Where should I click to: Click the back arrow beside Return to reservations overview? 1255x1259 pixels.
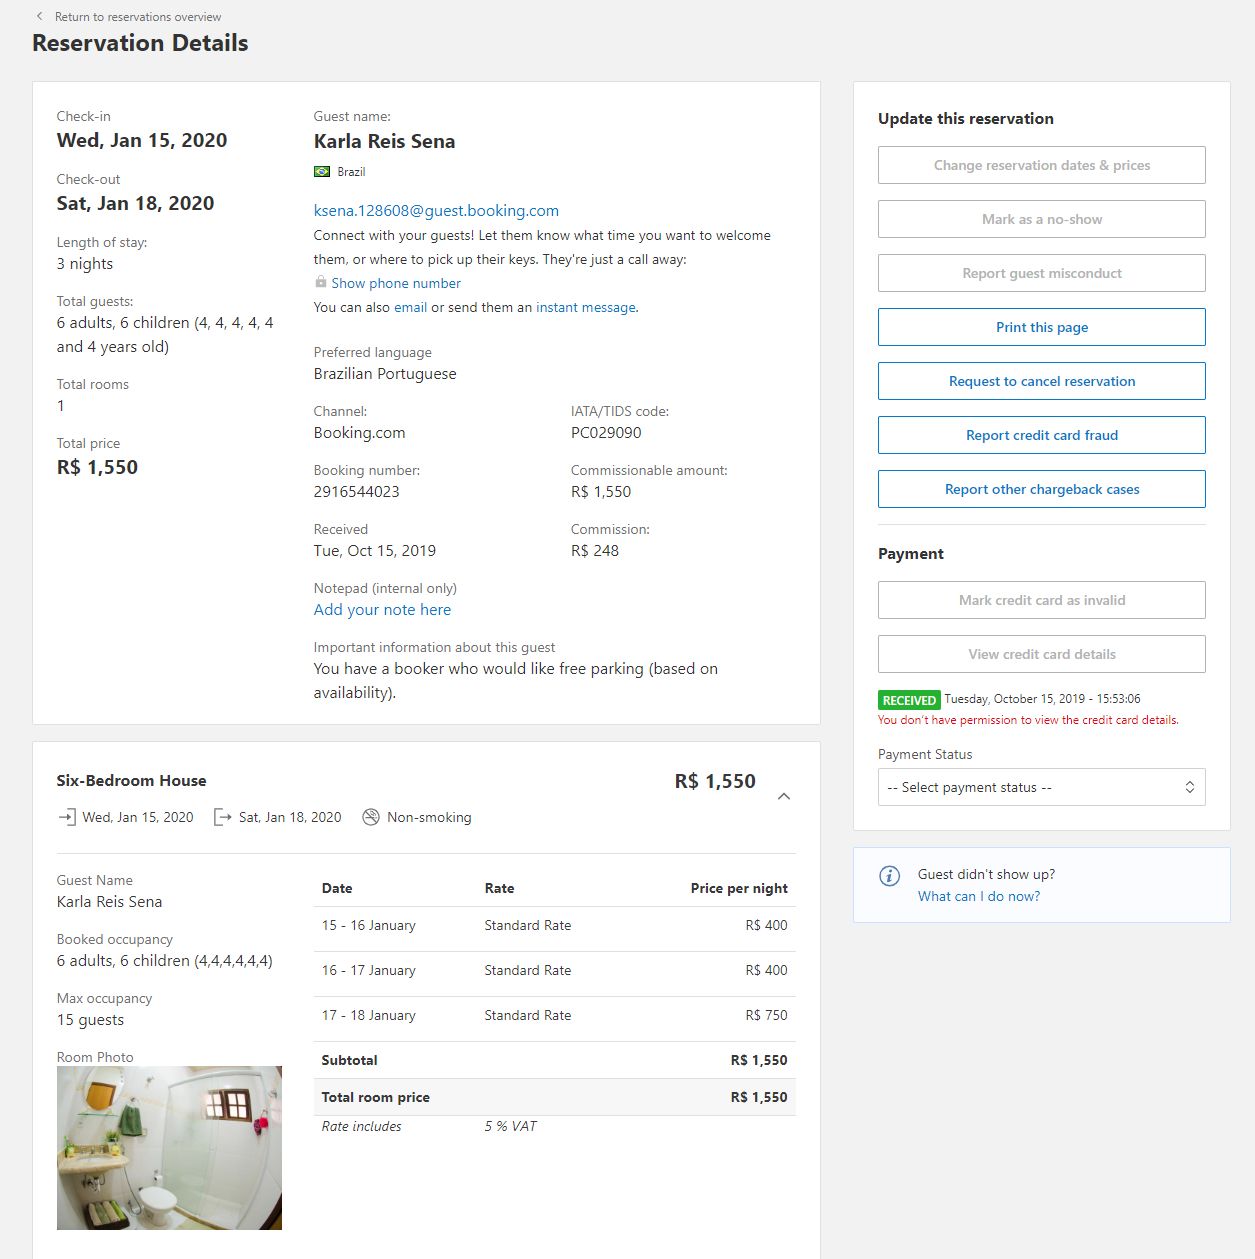pos(39,16)
